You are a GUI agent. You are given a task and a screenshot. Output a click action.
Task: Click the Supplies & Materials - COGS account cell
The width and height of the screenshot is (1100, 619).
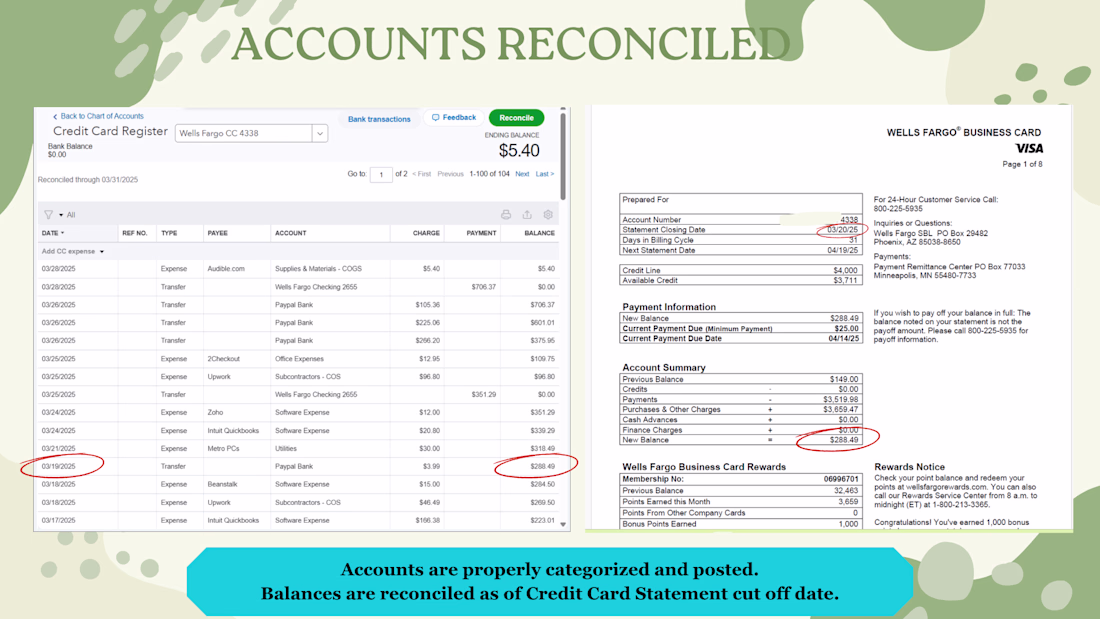(318, 269)
